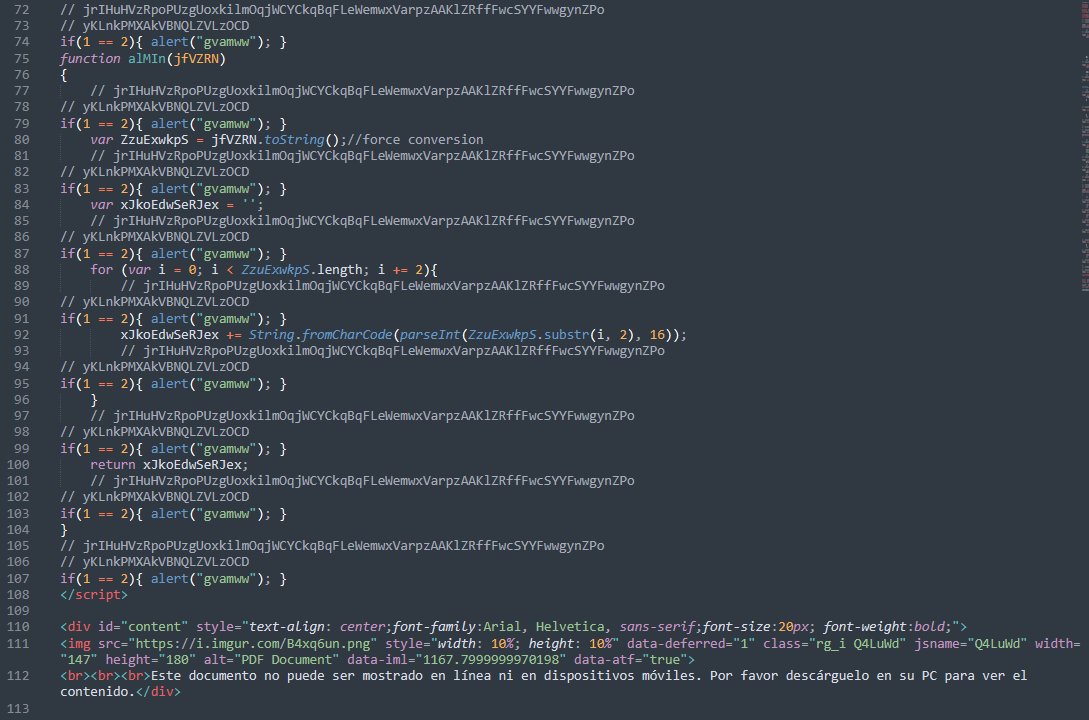Click the 'for' keyword on line 88
Screen dimensions: 1089x720
tap(101, 269)
